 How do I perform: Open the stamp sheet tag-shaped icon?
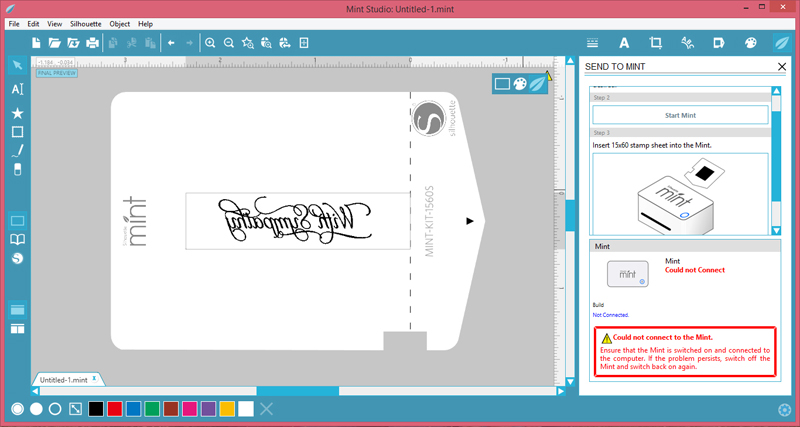(719, 43)
